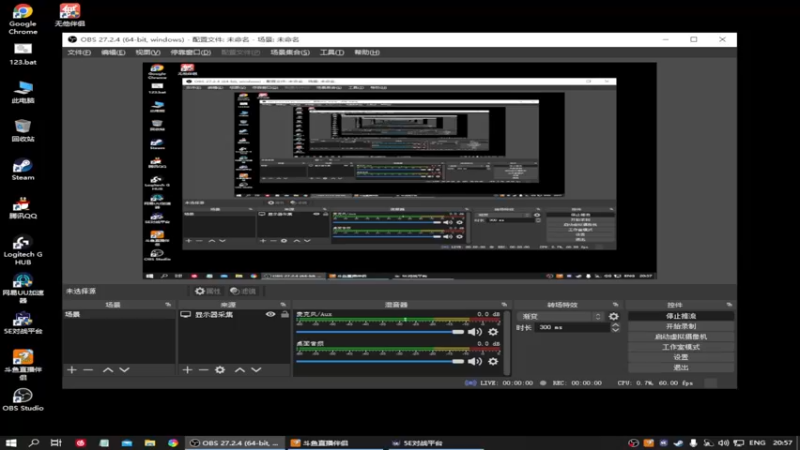Open taskbar search magnifier
800x450 pixels.
coord(34,442)
